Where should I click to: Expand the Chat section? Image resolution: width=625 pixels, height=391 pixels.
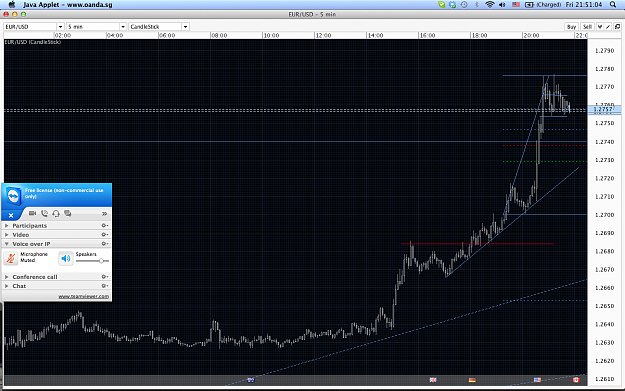(x=6, y=286)
